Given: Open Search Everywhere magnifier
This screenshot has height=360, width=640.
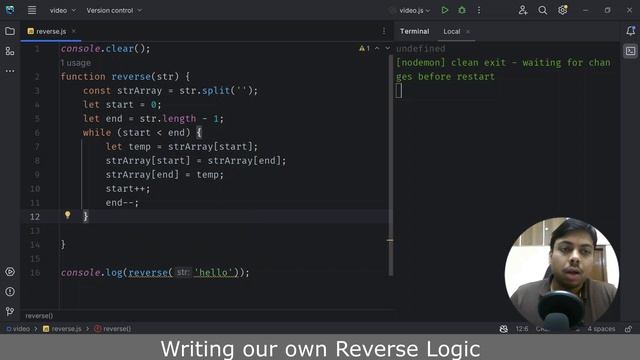Looking at the screenshot, I should (542, 10).
